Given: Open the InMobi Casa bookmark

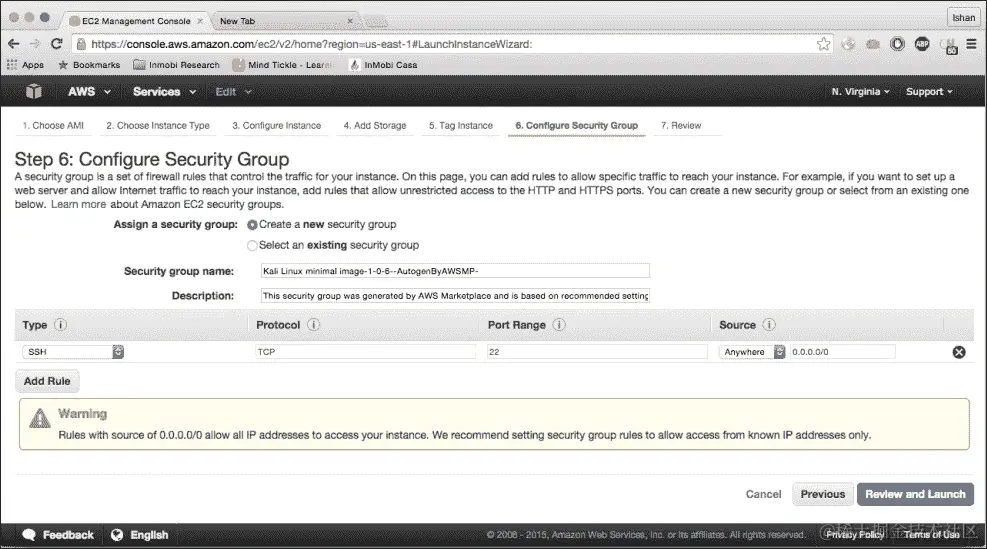Looking at the screenshot, I should [383, 65].
